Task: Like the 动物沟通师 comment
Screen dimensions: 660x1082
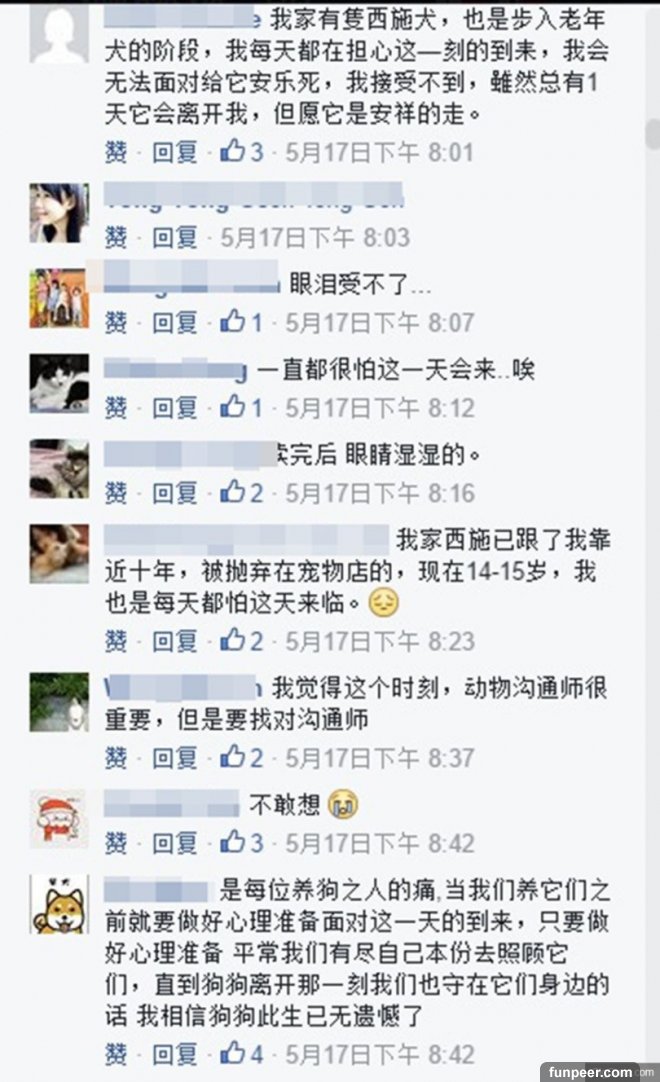Action: click(x=116, y=758)
